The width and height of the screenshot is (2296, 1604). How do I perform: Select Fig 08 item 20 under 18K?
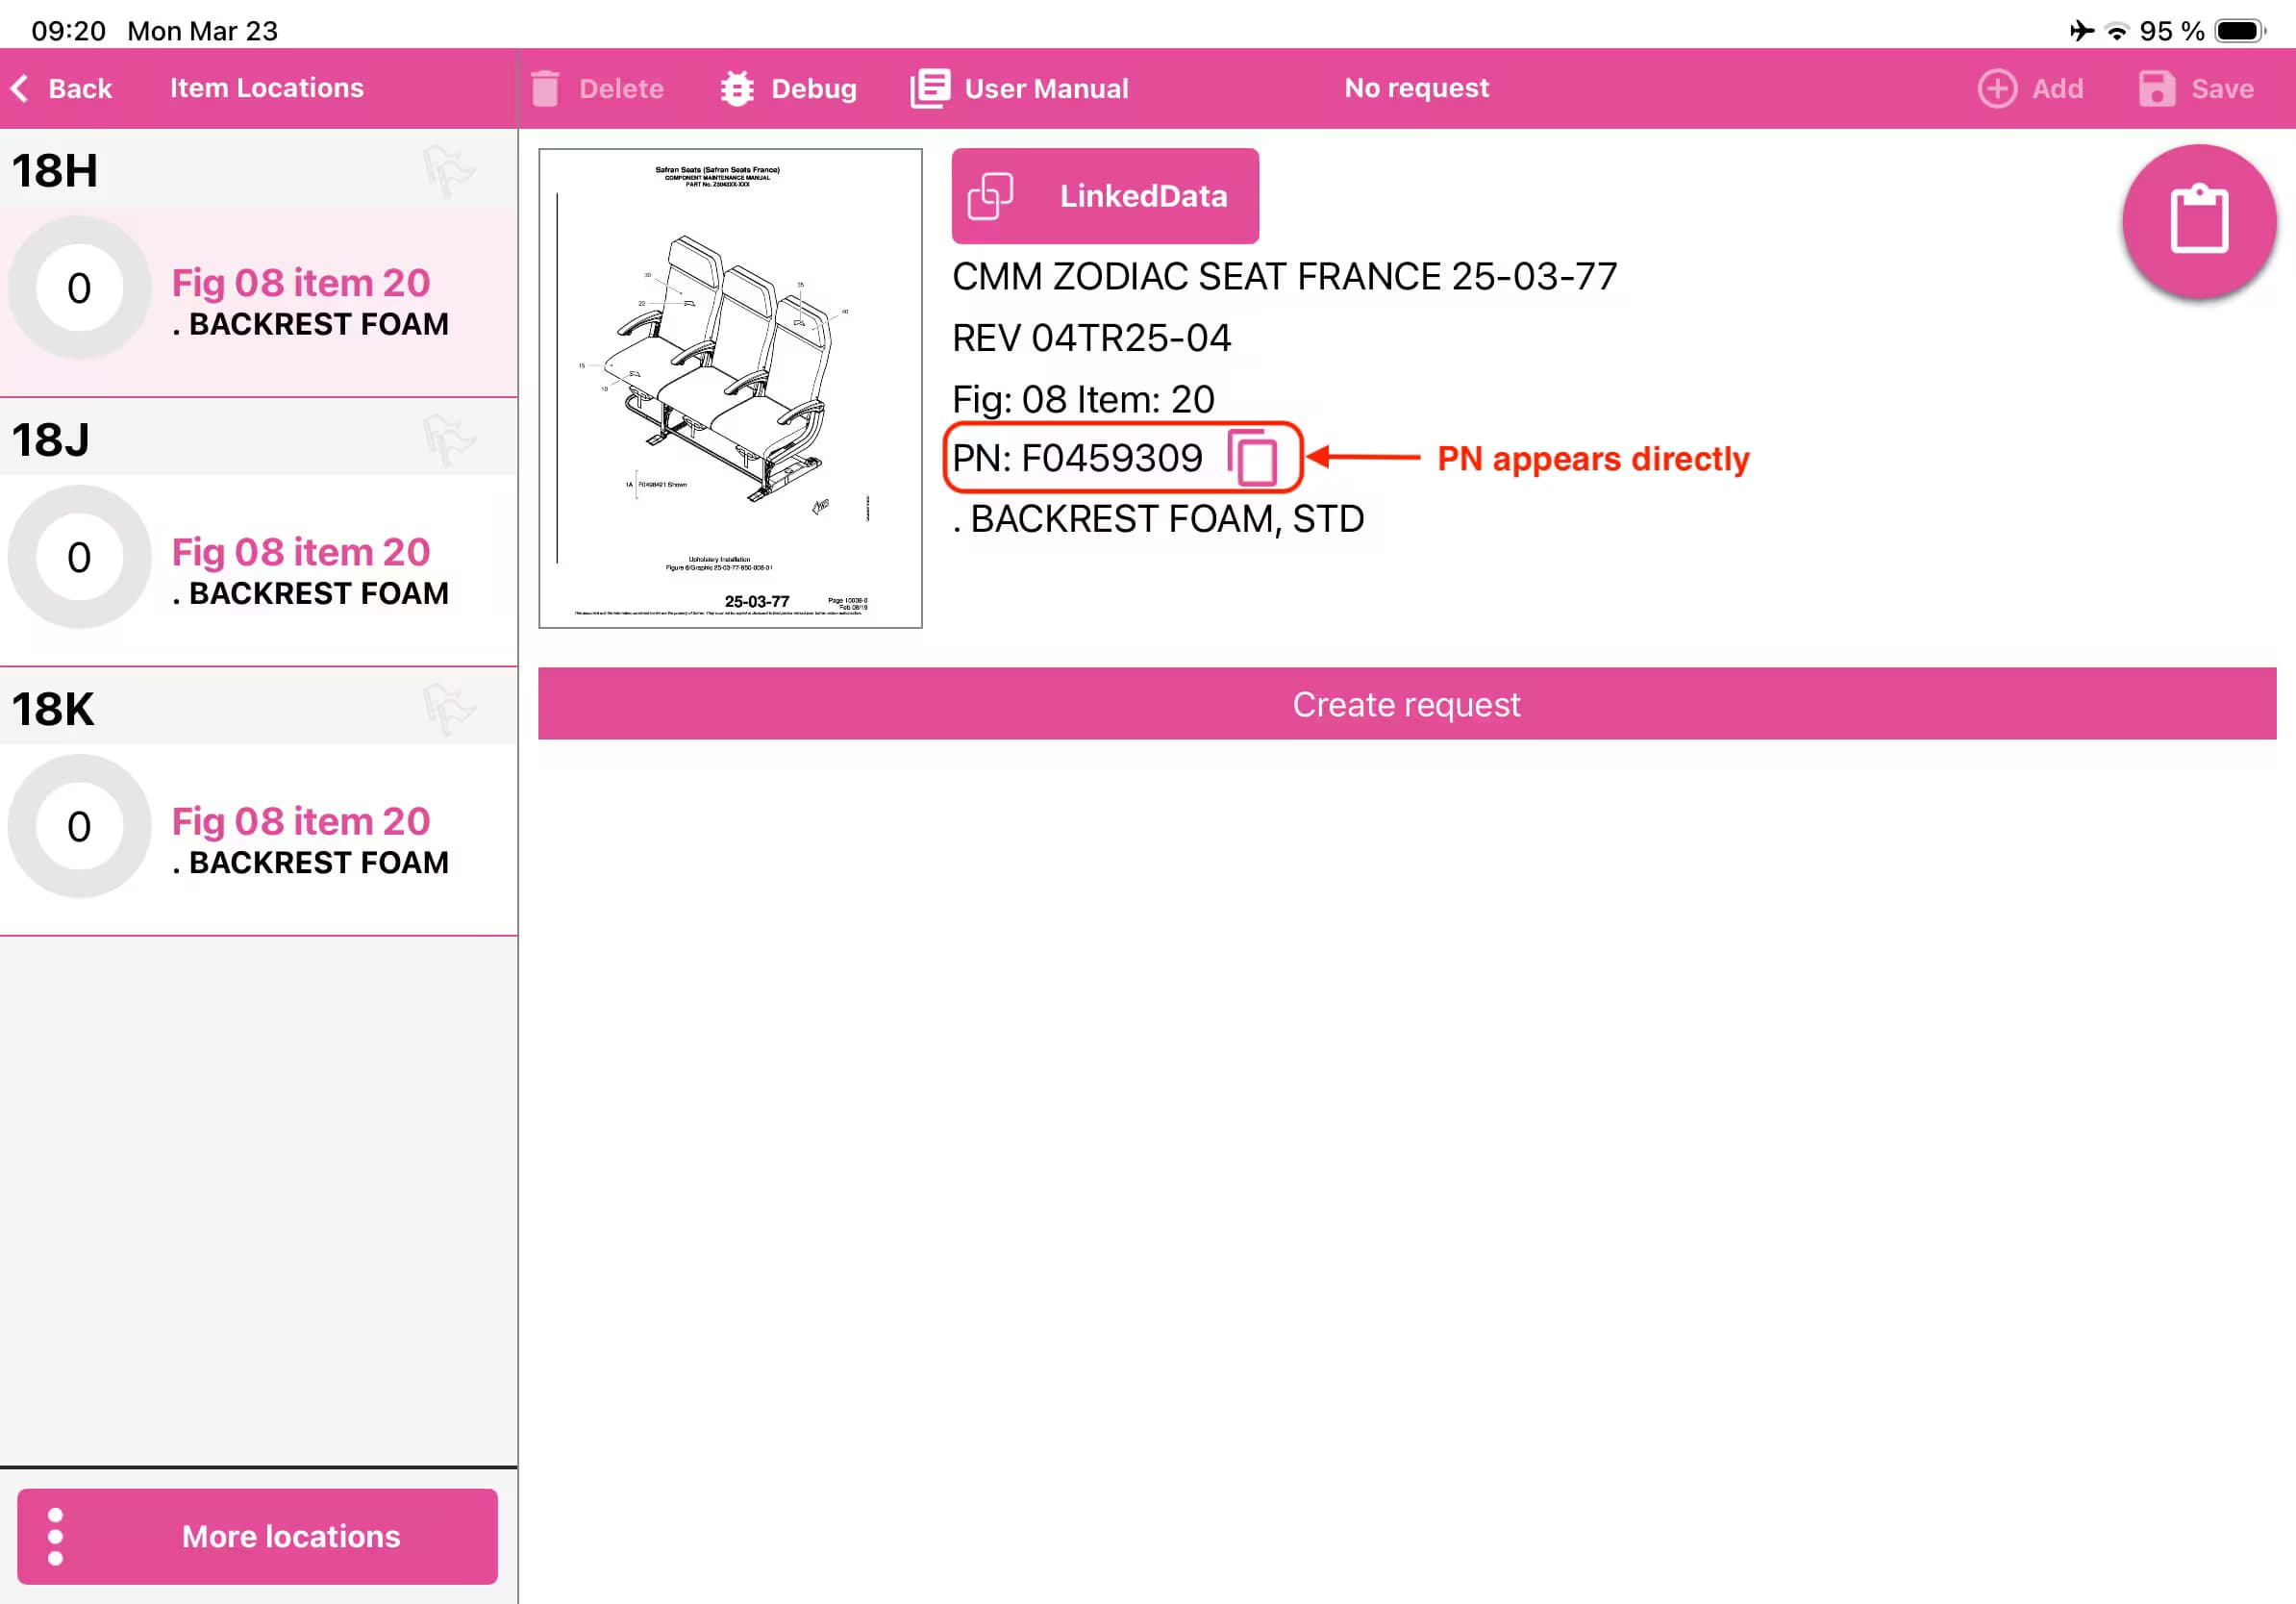pyautogui.click(x=300, y=822)
